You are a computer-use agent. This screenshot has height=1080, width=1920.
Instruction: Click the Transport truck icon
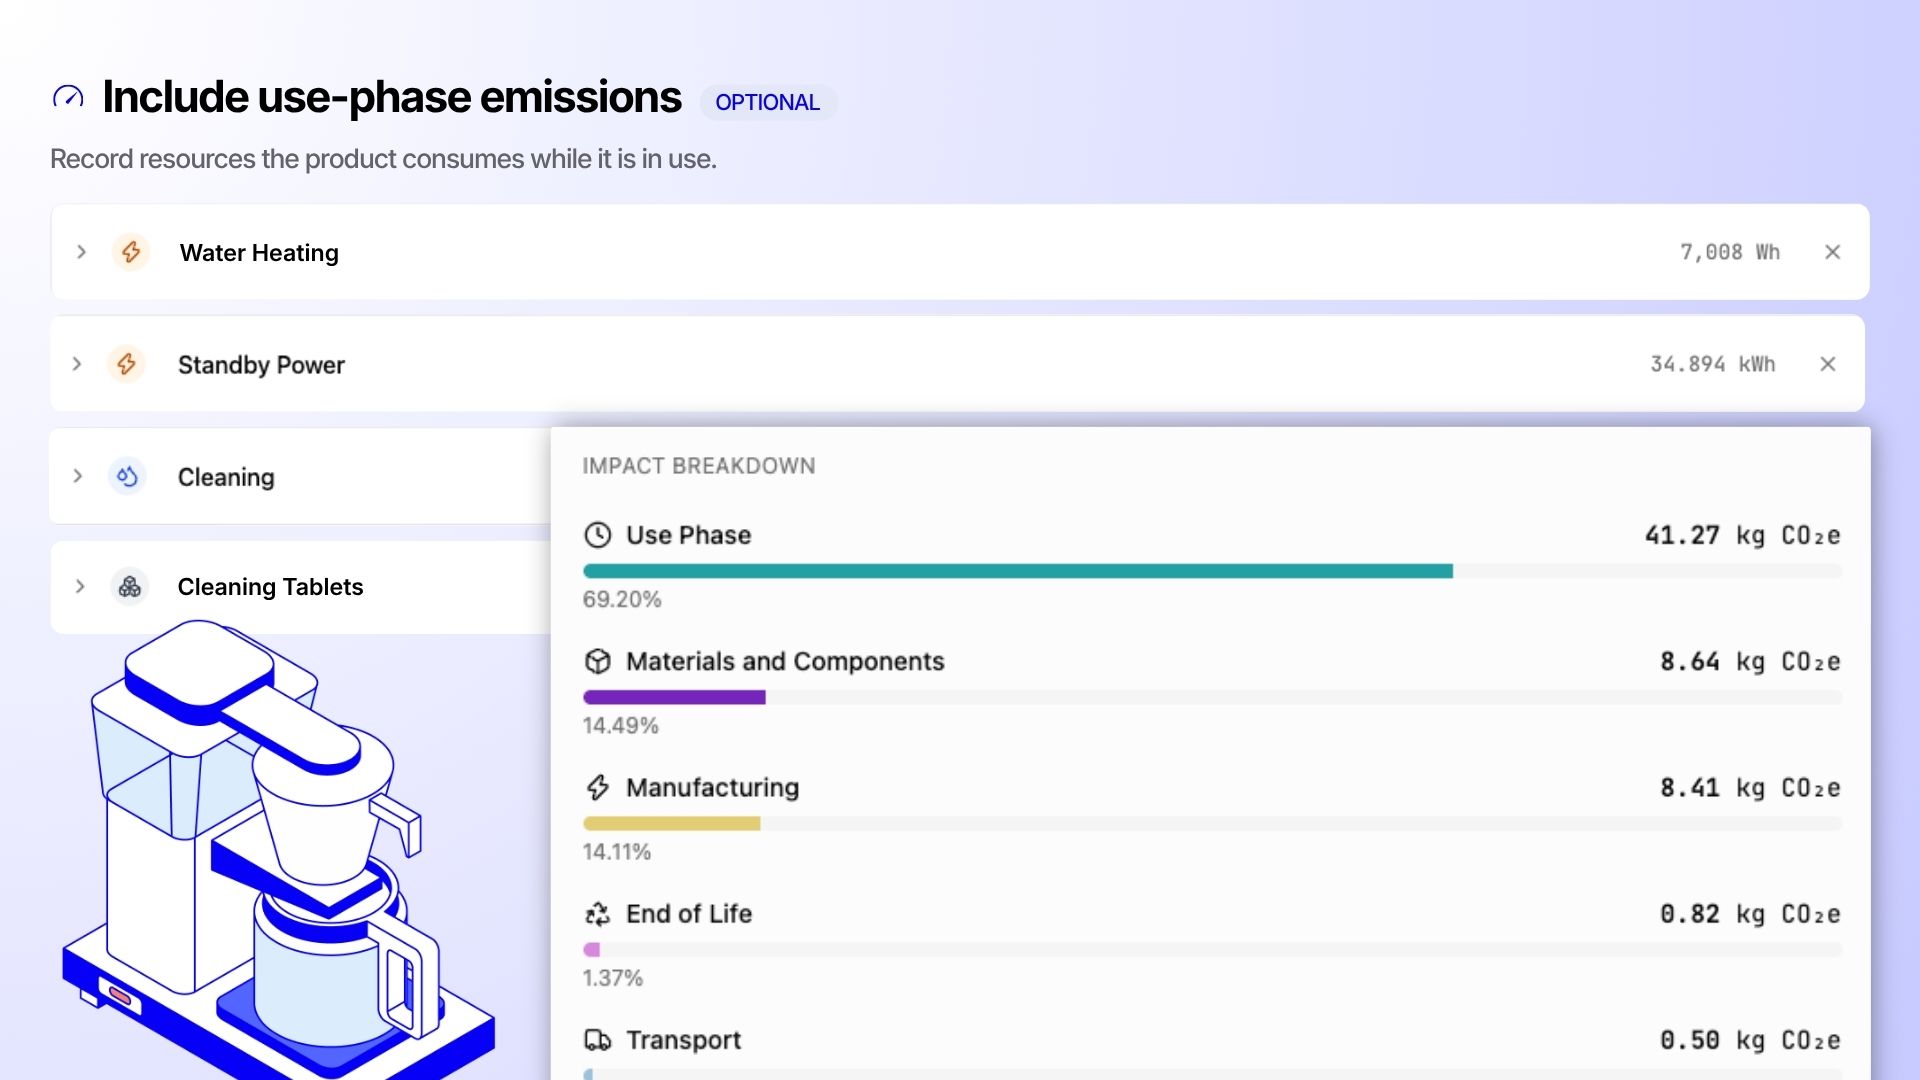click(598, 1040)
